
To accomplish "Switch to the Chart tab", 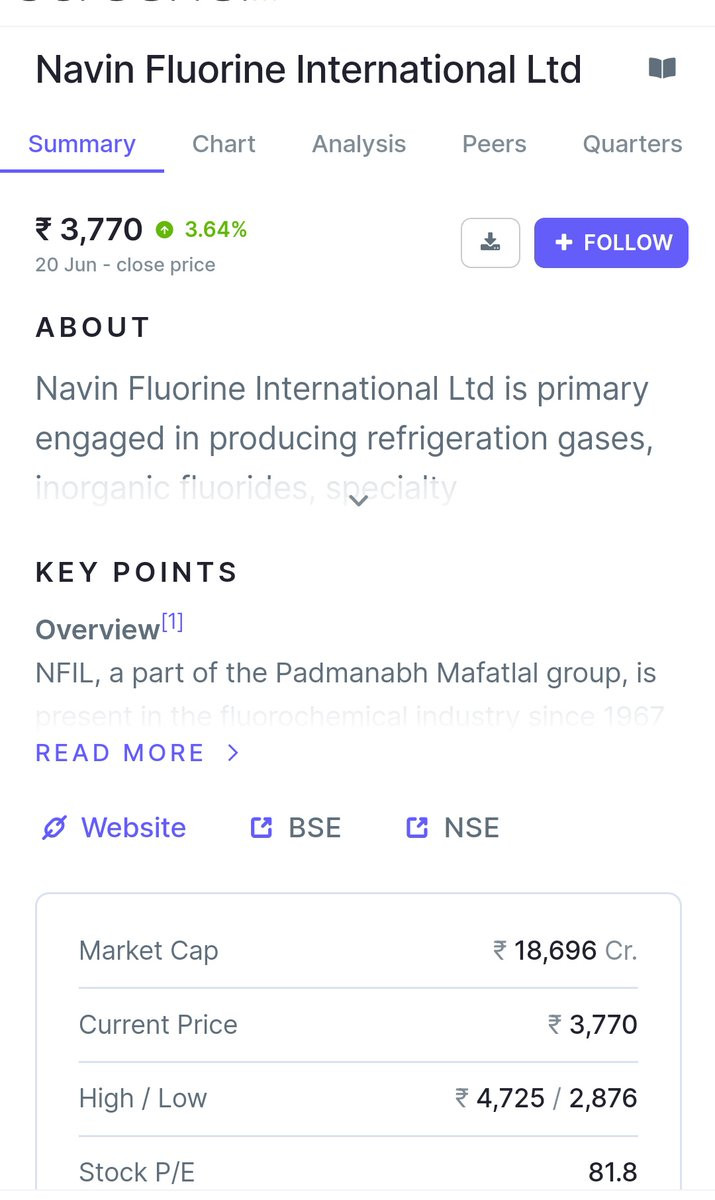I will 224,144.
